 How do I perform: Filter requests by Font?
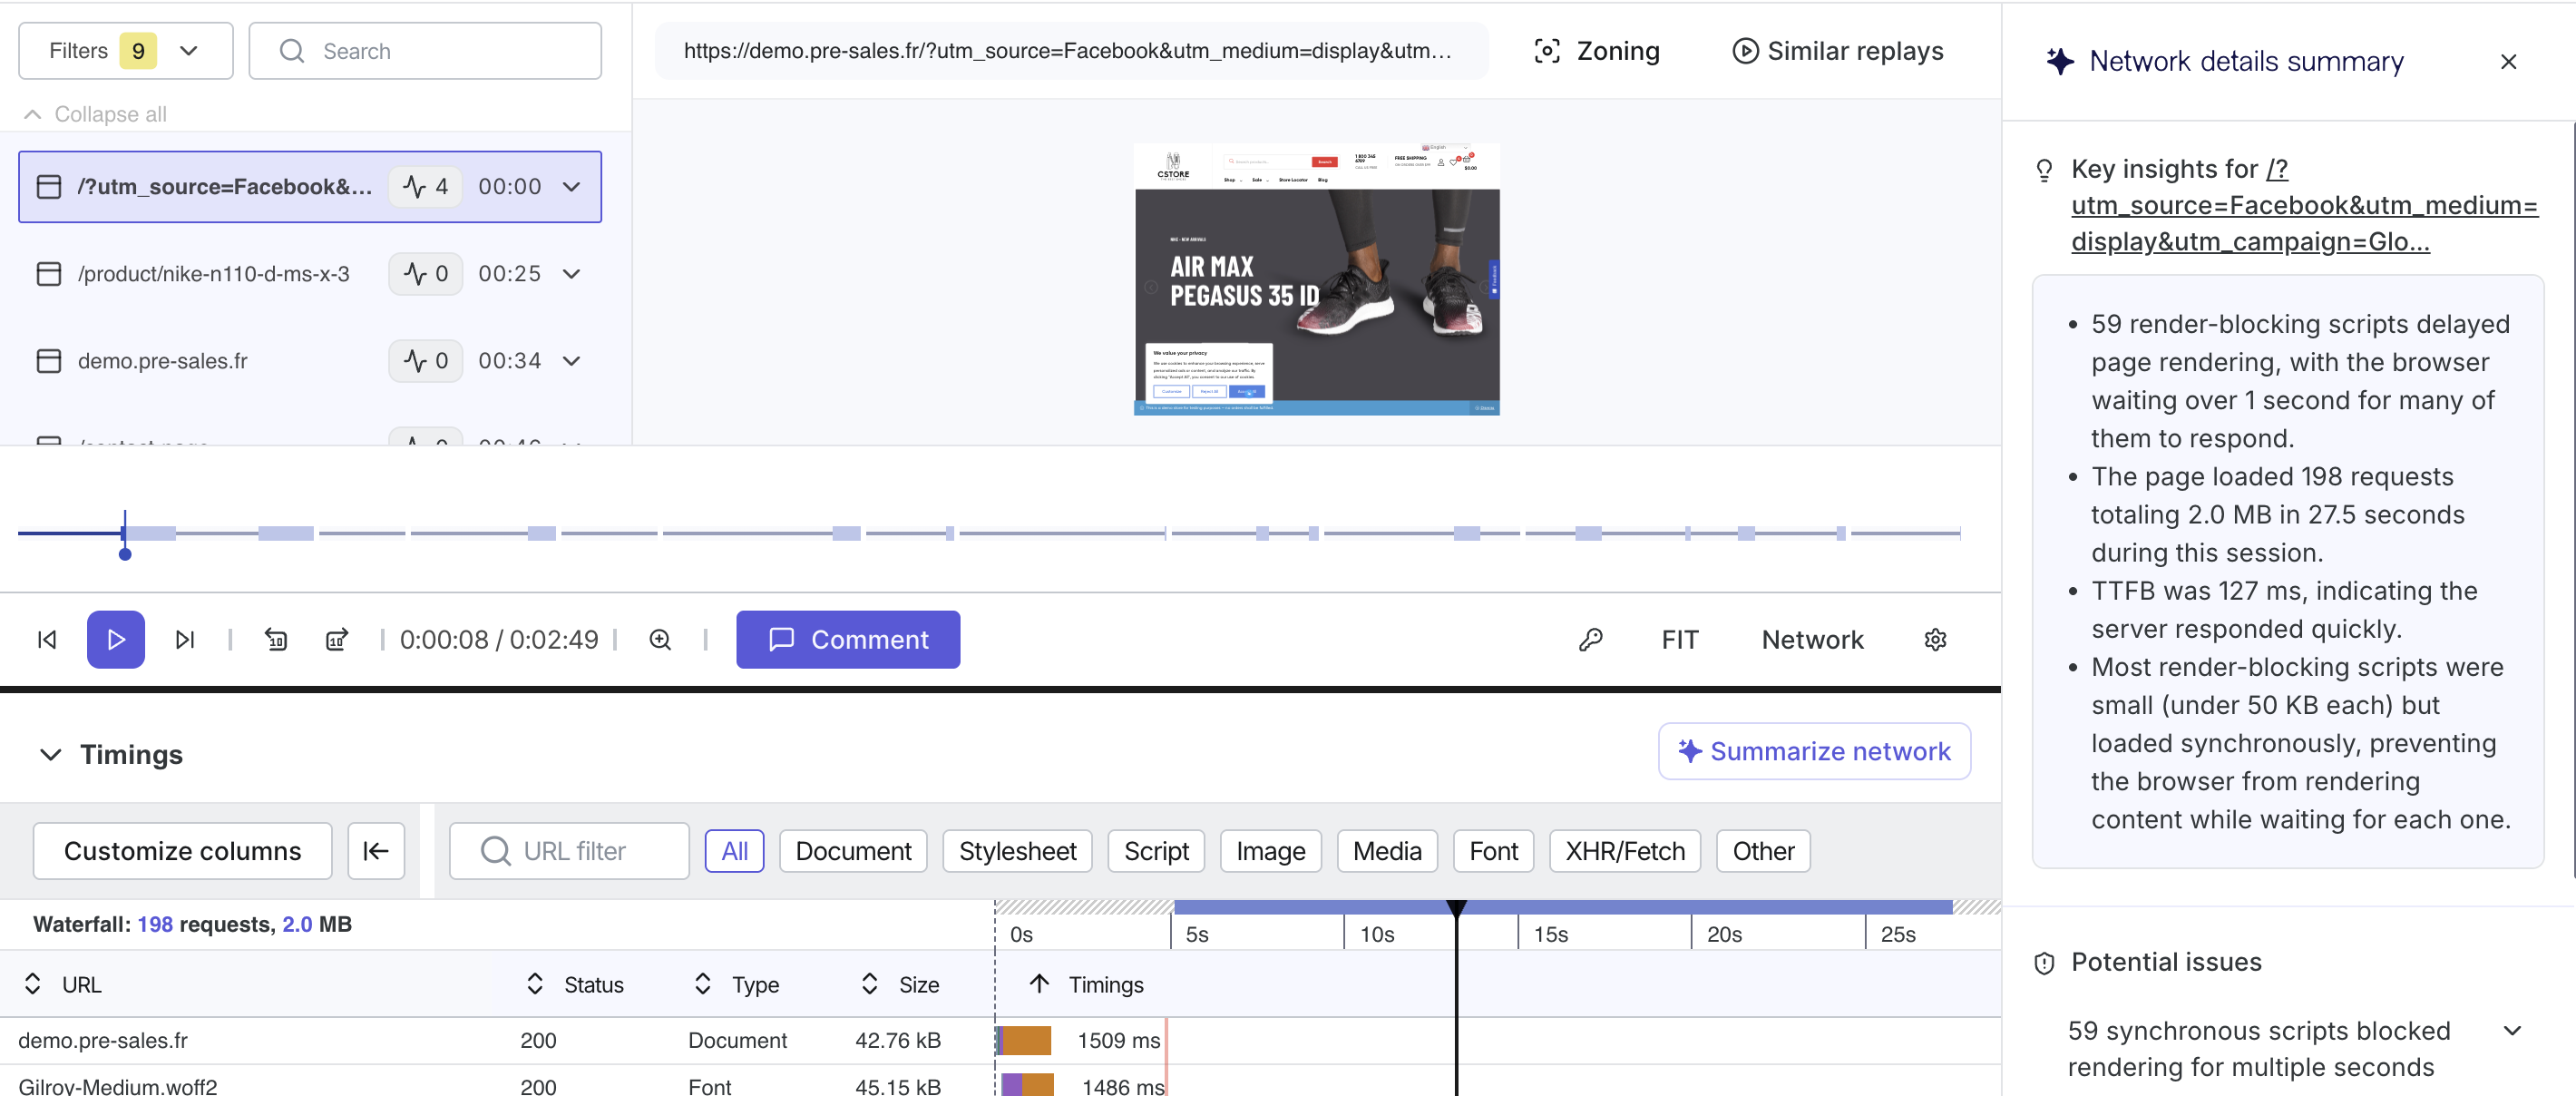pos(1493,851)
